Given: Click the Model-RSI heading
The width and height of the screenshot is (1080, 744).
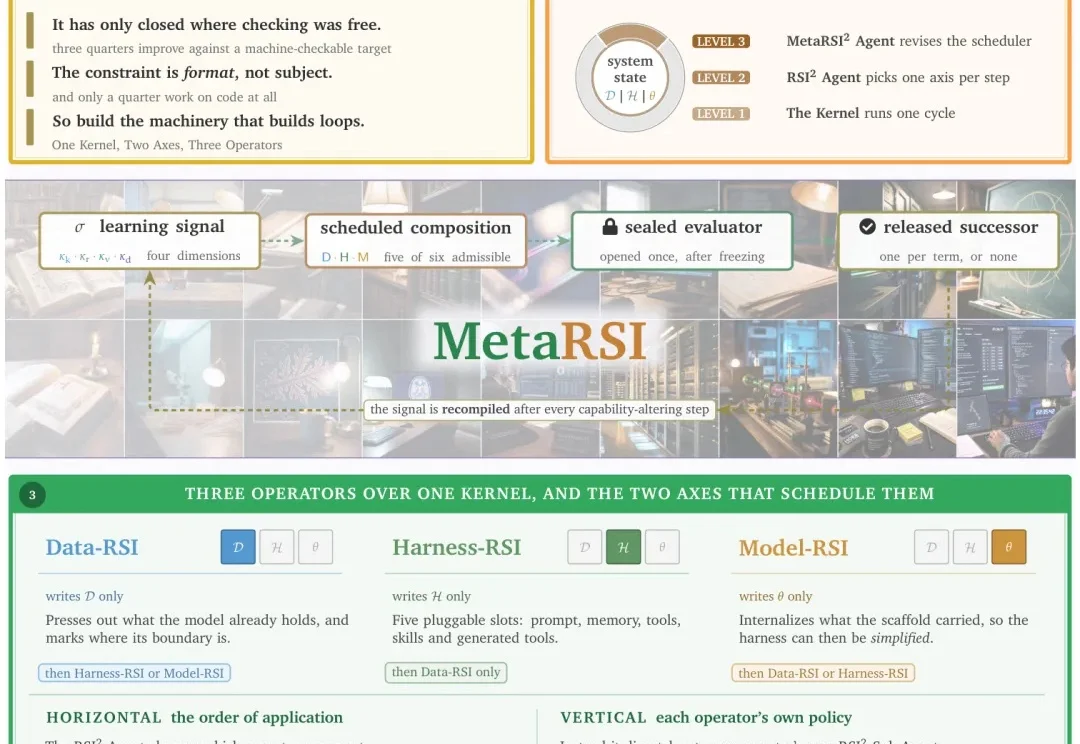Looking at the screenshot, I should click(x=793, y=548).
